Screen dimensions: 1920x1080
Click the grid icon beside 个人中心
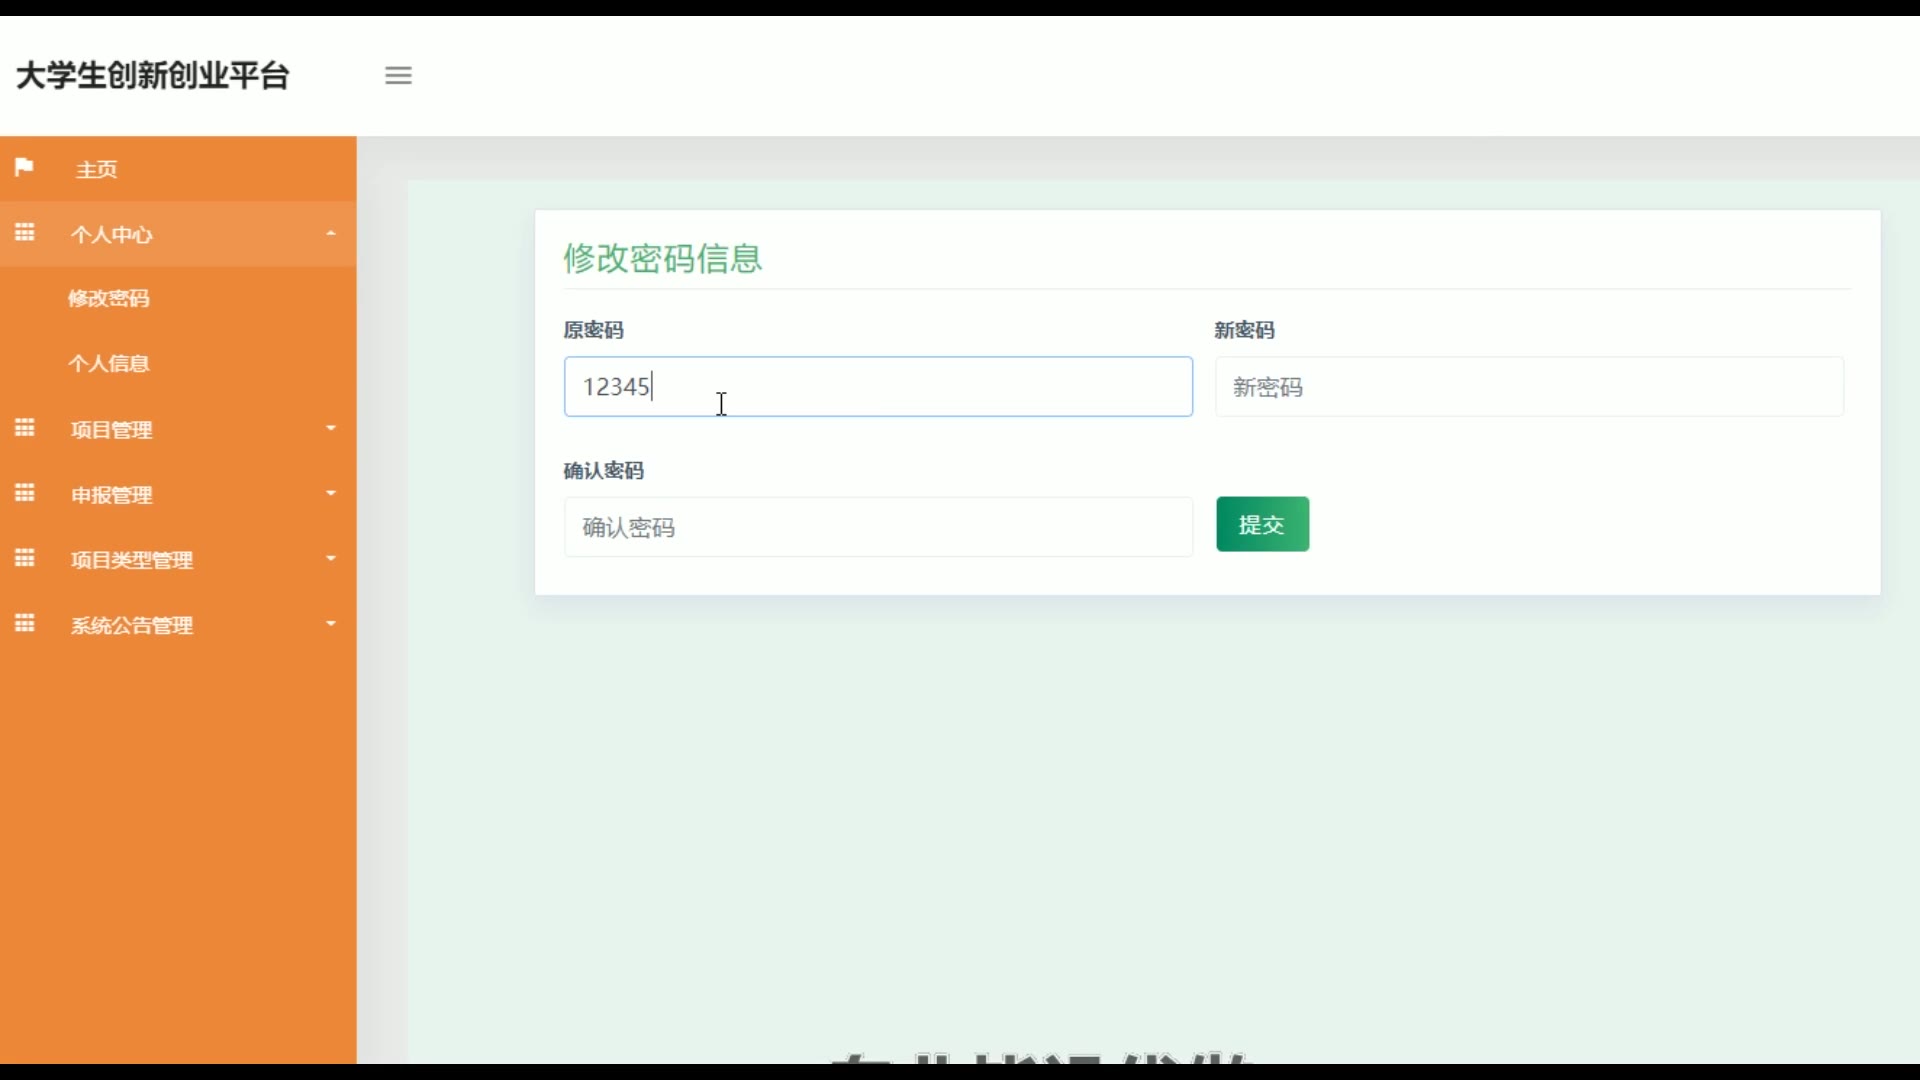[x=24, y=233]
